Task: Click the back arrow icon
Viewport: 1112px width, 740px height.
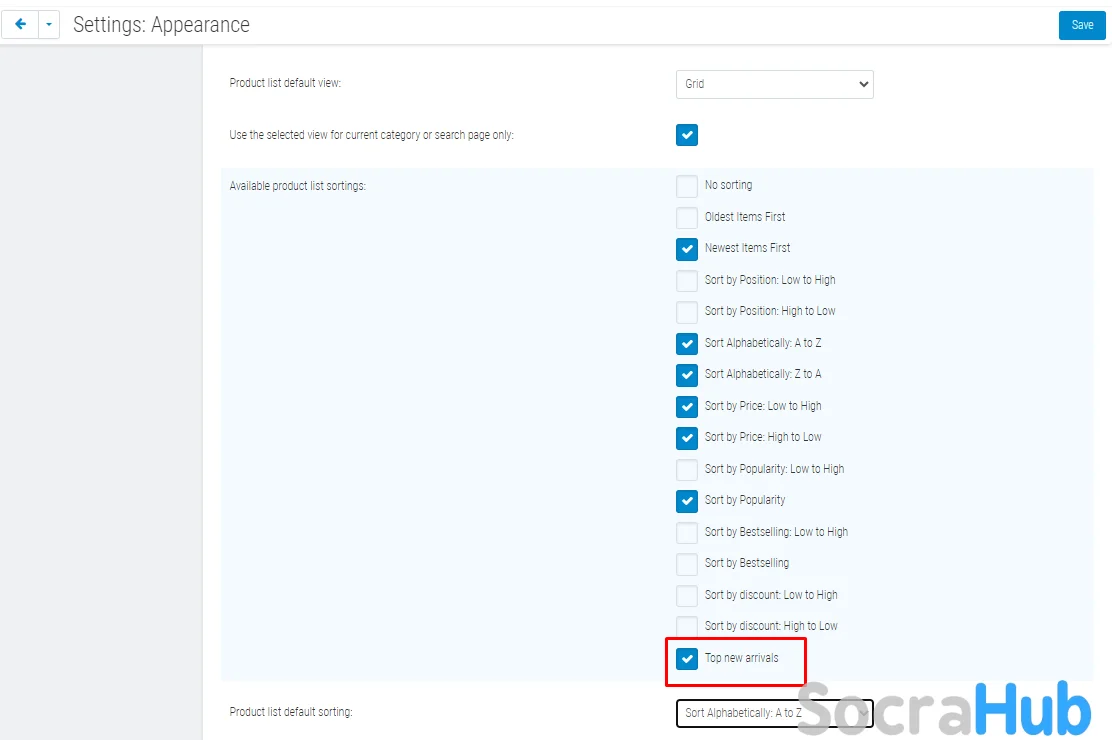Action: (20, 25)
